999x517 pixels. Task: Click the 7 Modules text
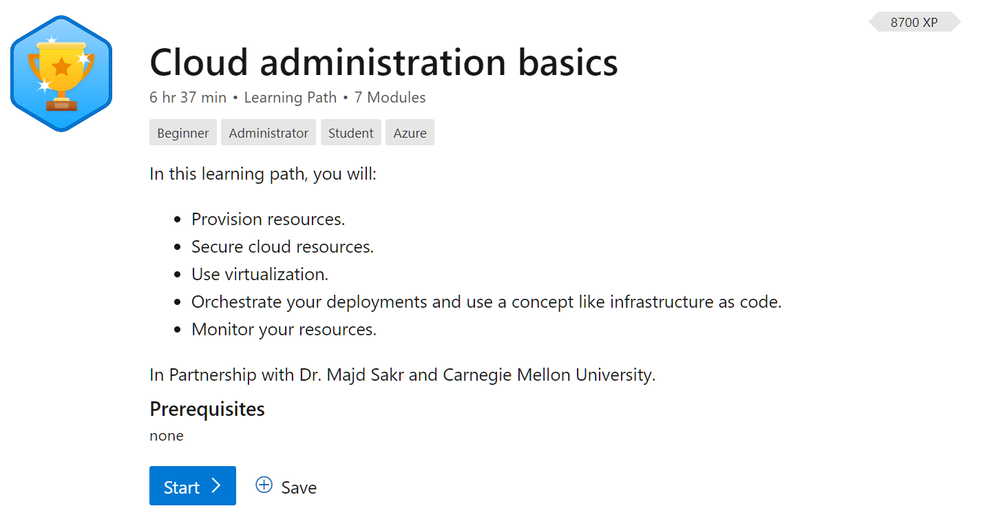390,98
